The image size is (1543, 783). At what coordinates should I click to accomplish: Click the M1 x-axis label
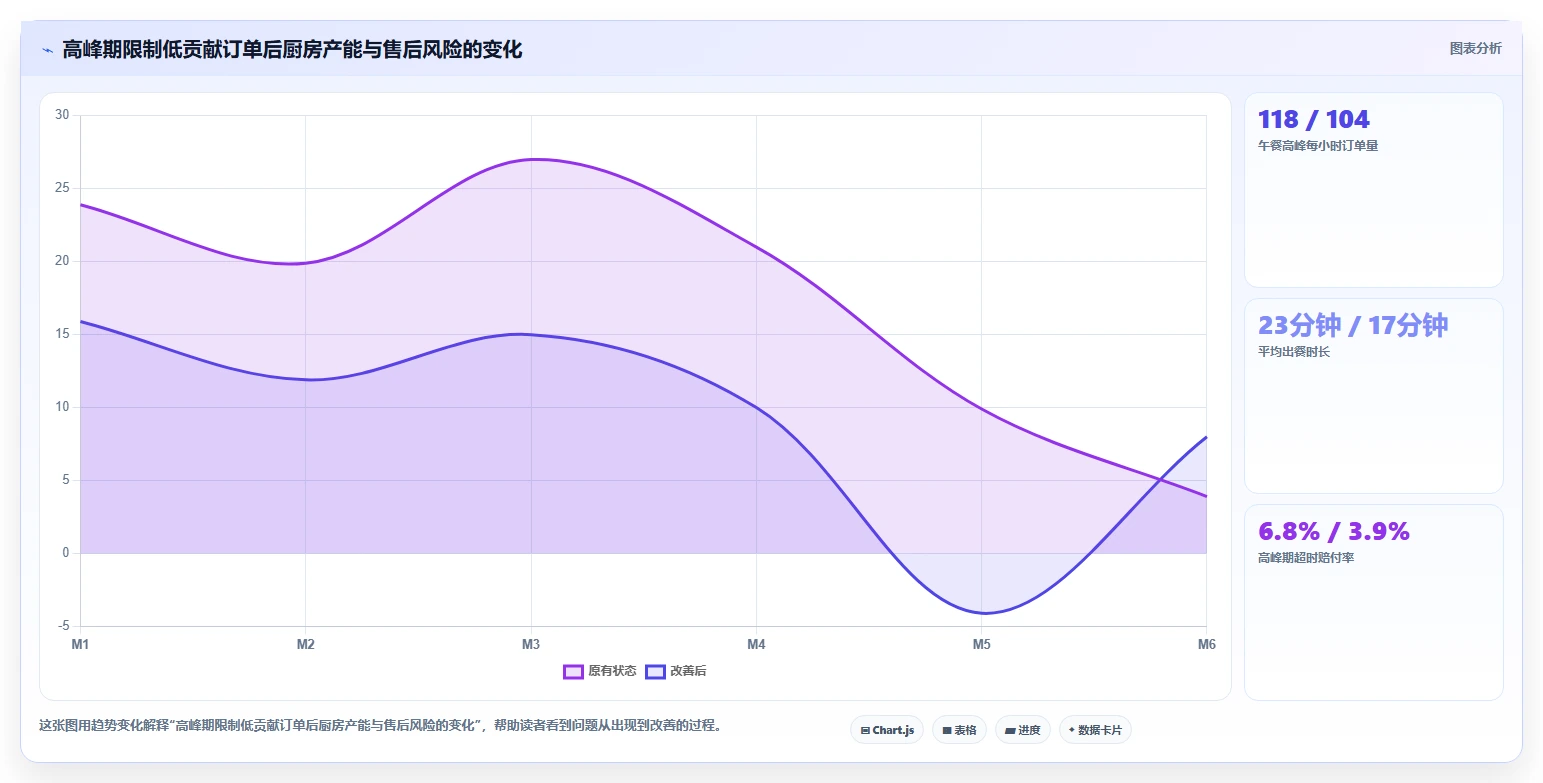pos(80,645)
